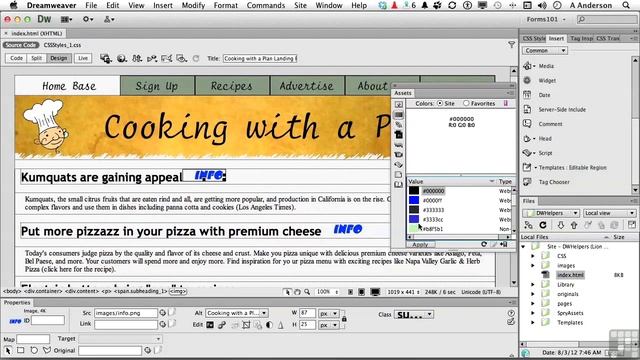Viewport: 640px width, 360px height.
Task: Select the #0000ff color swatch
Action: coord(414,200)
